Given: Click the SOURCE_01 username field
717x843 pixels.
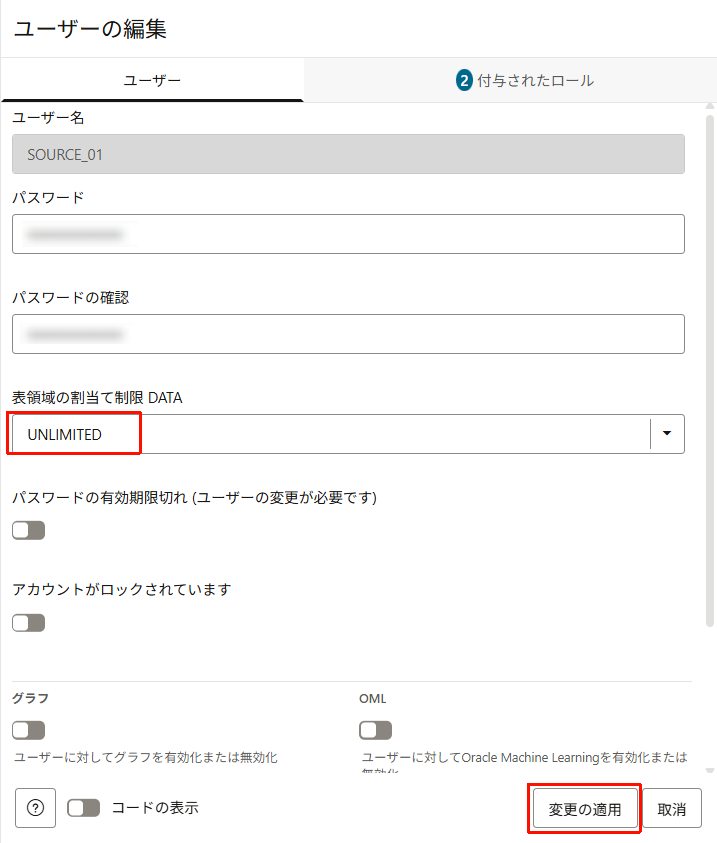Looking at the screenshot, I should coord(348,154).
